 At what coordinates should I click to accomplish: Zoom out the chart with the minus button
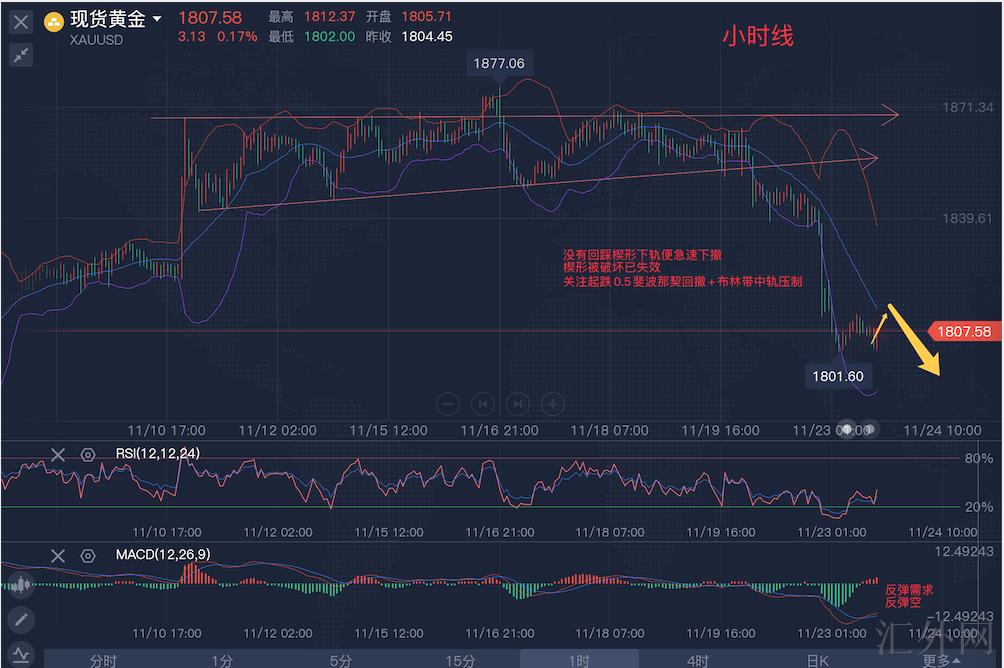pyautogui.click(x=449, y=404)
